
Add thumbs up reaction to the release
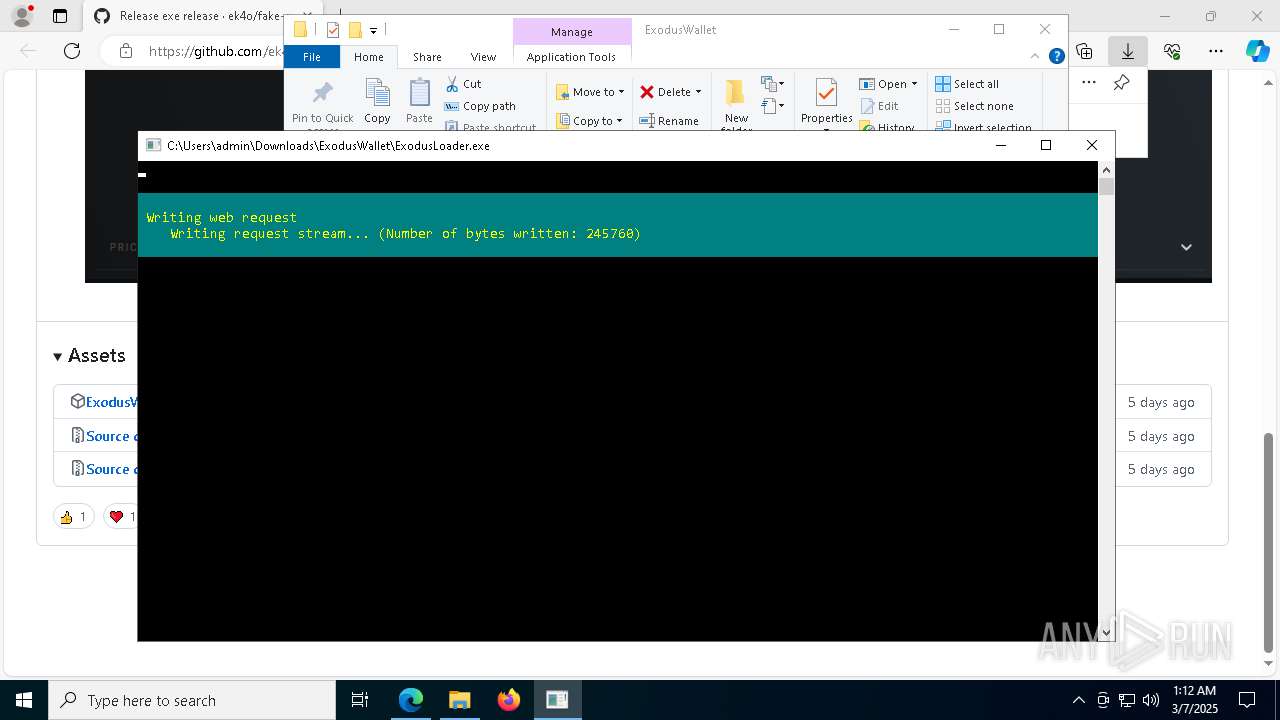73,516
